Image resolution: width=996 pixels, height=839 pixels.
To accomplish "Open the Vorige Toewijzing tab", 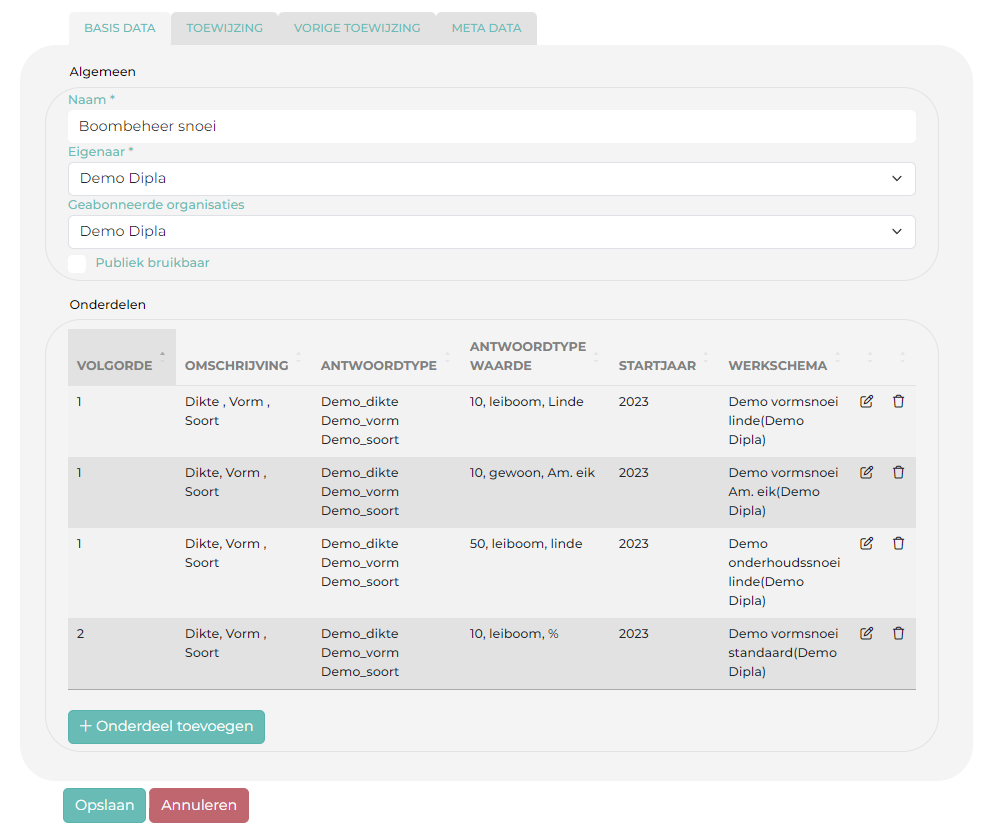I will [x=357, y=28].
